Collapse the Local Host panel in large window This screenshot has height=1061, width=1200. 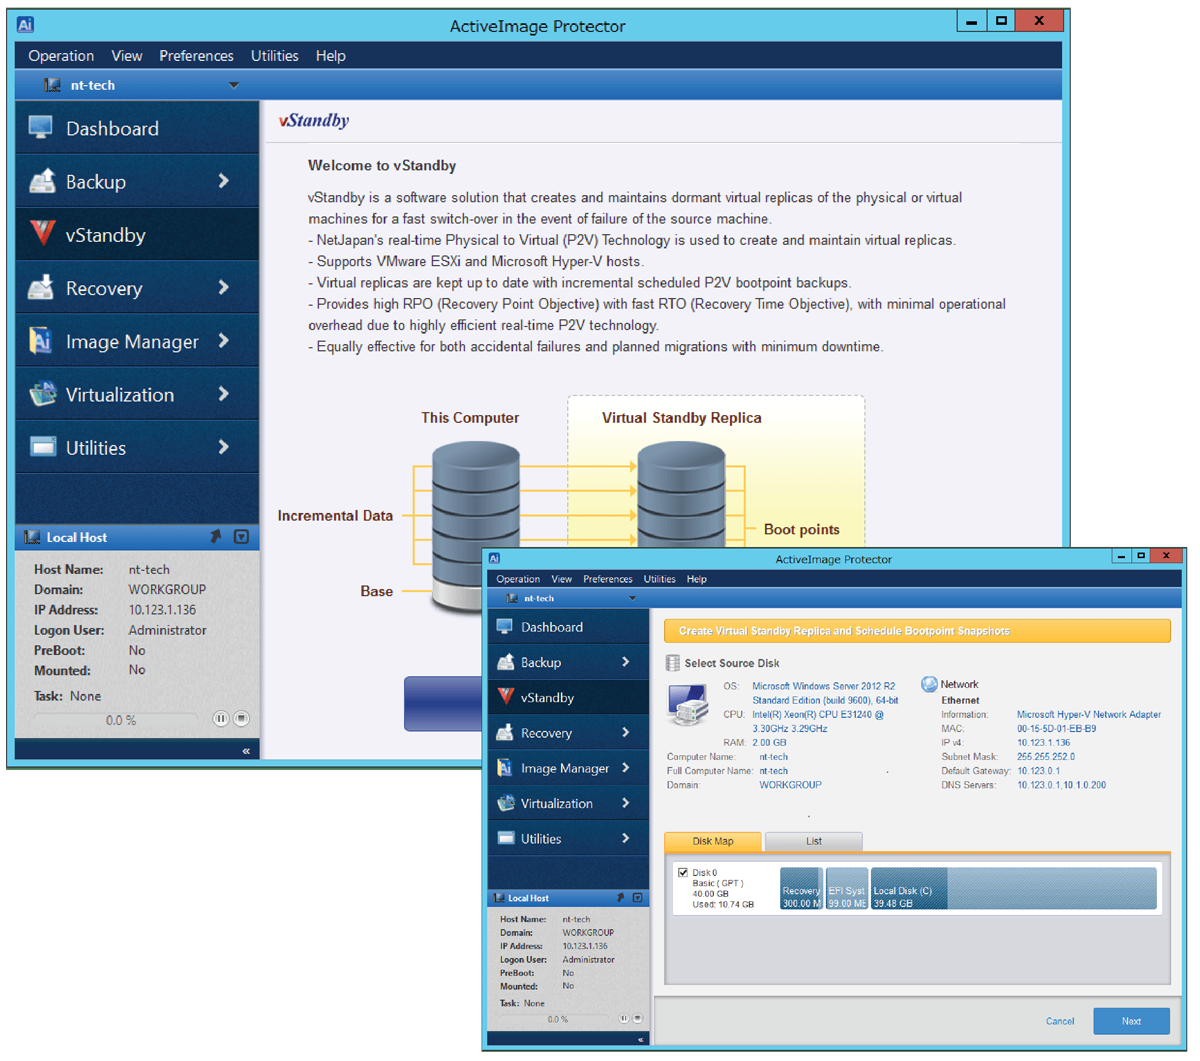pyautogui.click(x=241, y=537)
